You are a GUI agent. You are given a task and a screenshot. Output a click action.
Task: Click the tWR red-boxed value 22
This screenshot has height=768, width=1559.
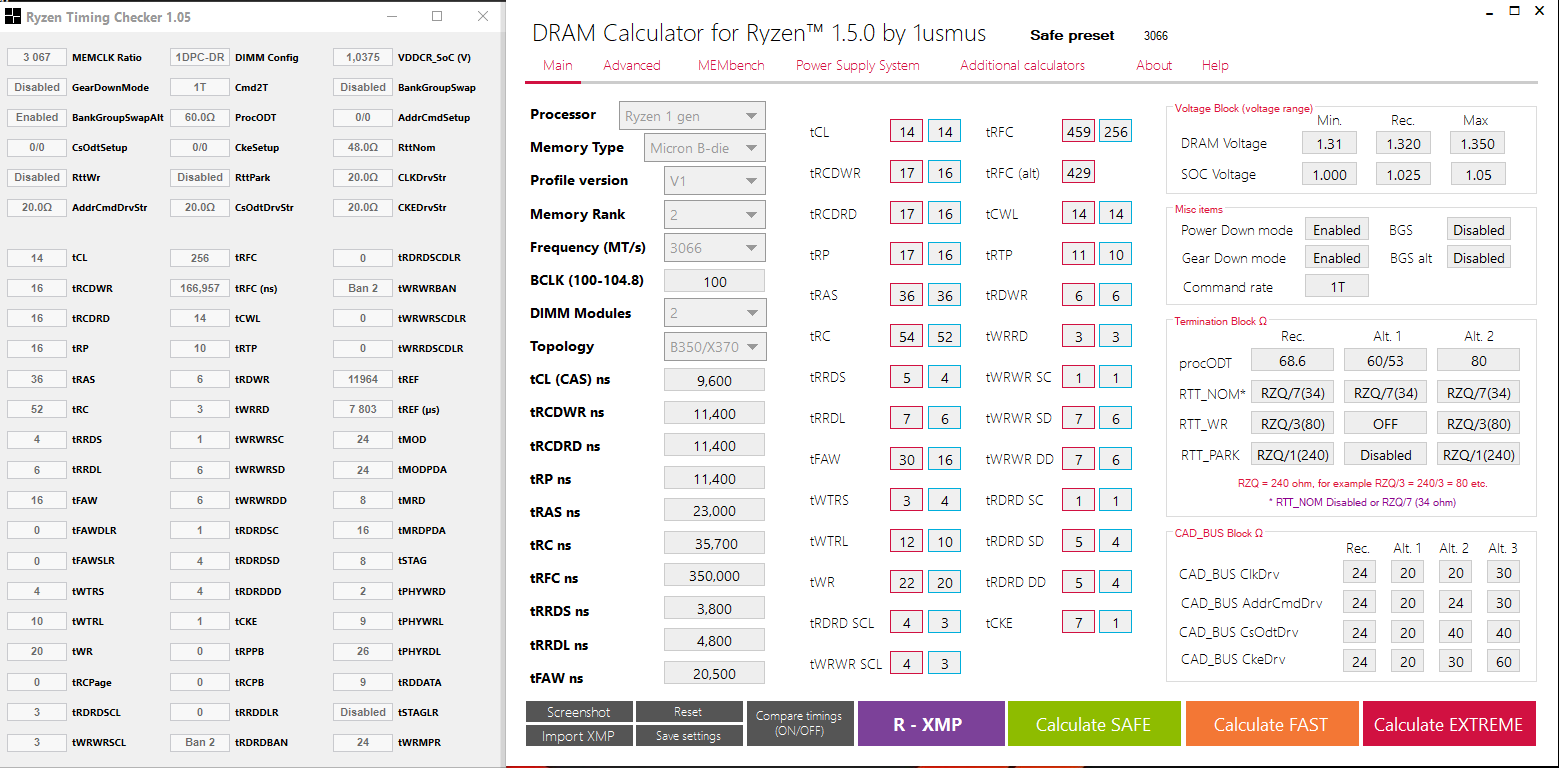coord(906,582)
